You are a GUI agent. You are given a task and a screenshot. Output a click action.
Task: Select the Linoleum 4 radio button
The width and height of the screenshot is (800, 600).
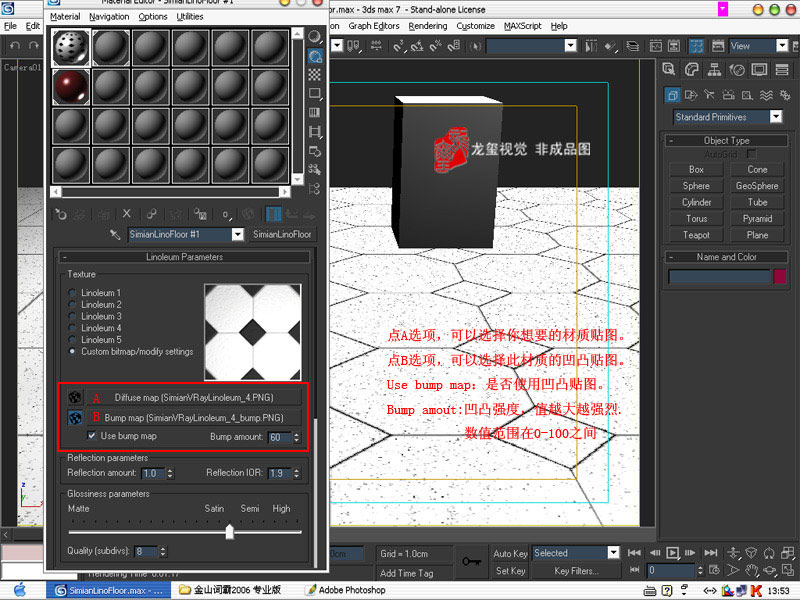point(72,328)
